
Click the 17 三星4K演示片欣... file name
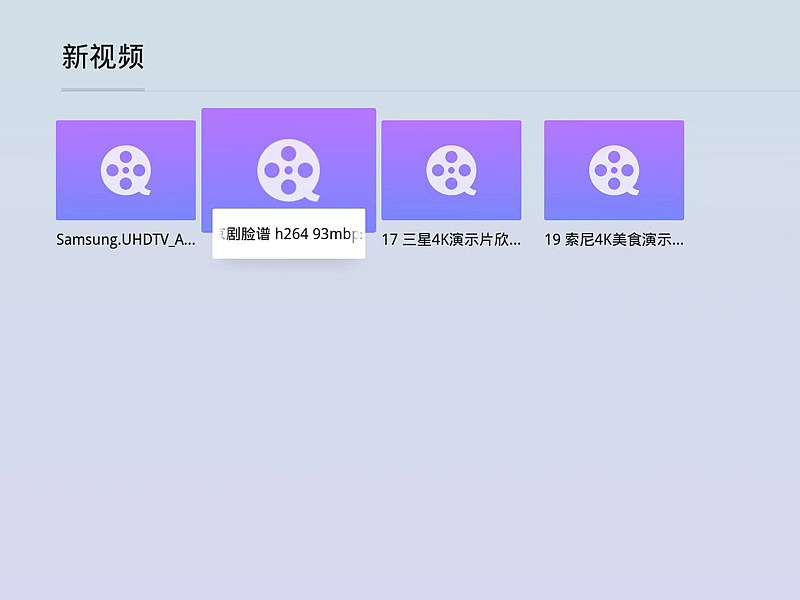[451, 239]
